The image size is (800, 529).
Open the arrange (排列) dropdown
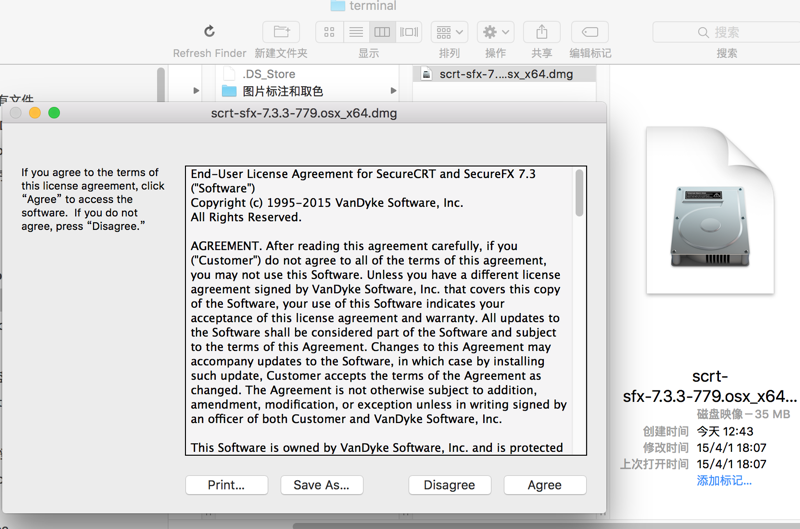(449, 32)
